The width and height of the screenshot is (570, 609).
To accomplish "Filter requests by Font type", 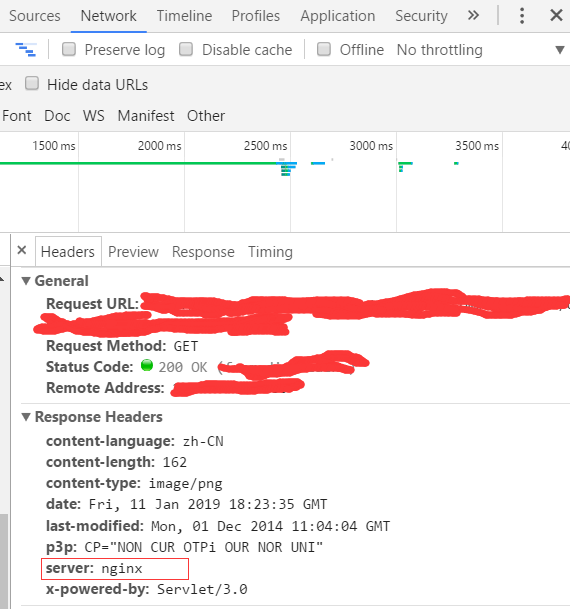I will click(17, 116).
